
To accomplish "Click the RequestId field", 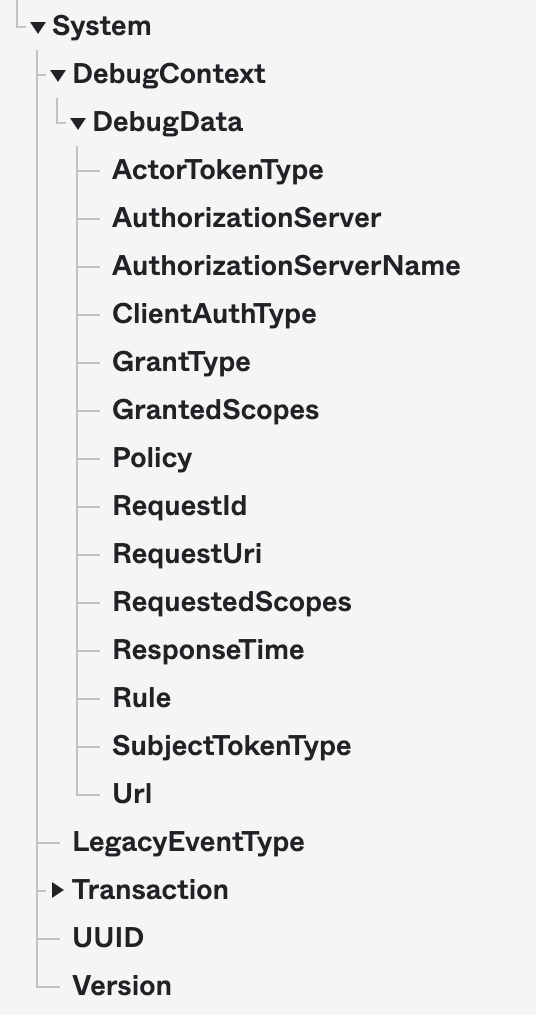I will 180,506.
